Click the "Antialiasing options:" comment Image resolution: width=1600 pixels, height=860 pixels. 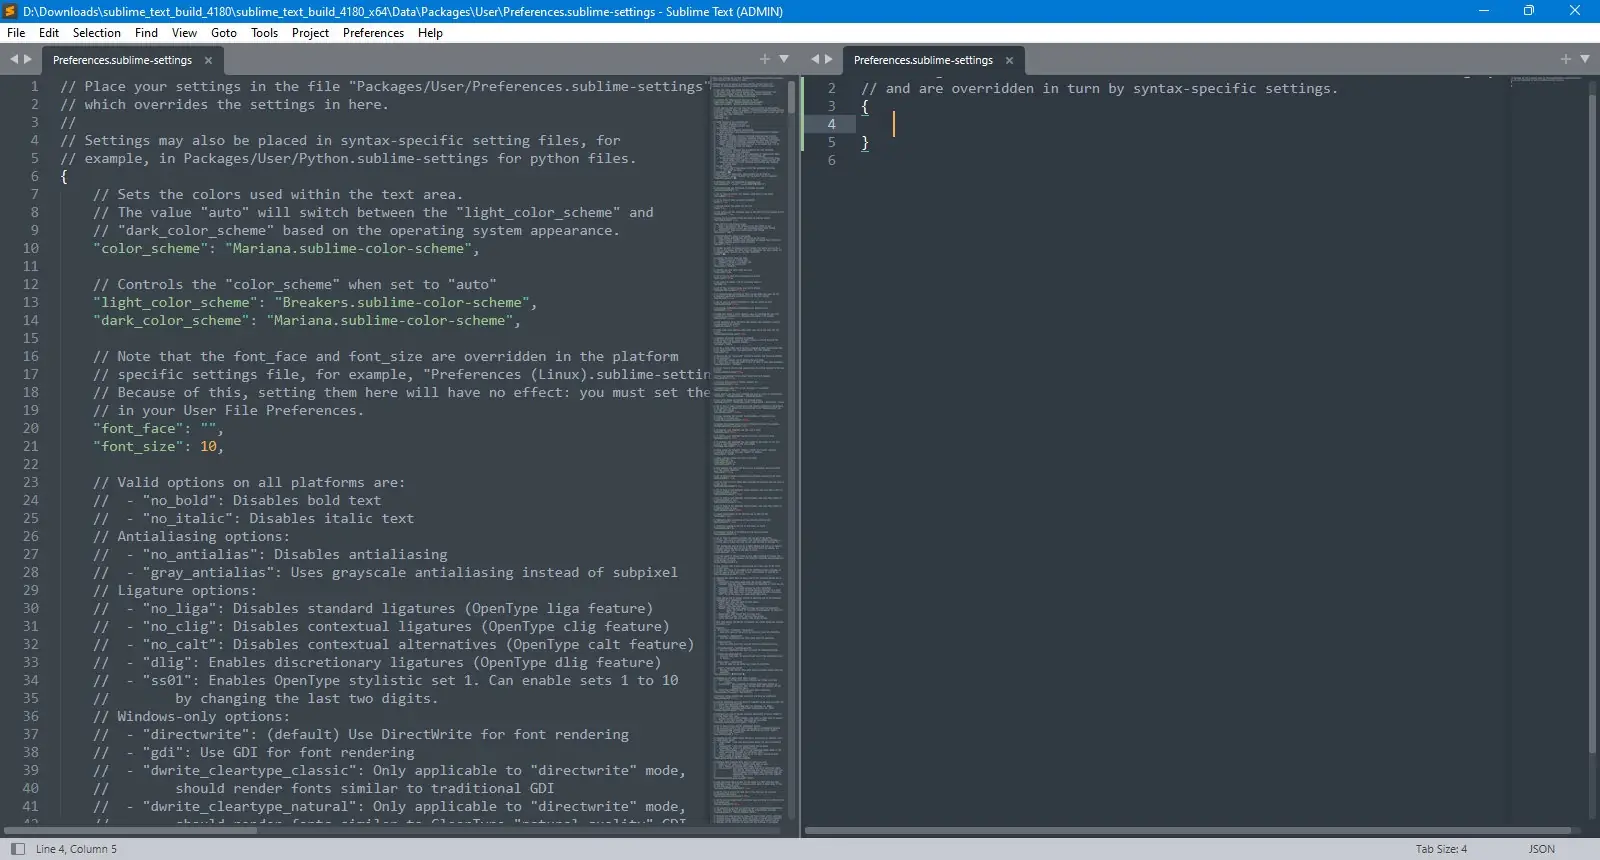point(191,537)
